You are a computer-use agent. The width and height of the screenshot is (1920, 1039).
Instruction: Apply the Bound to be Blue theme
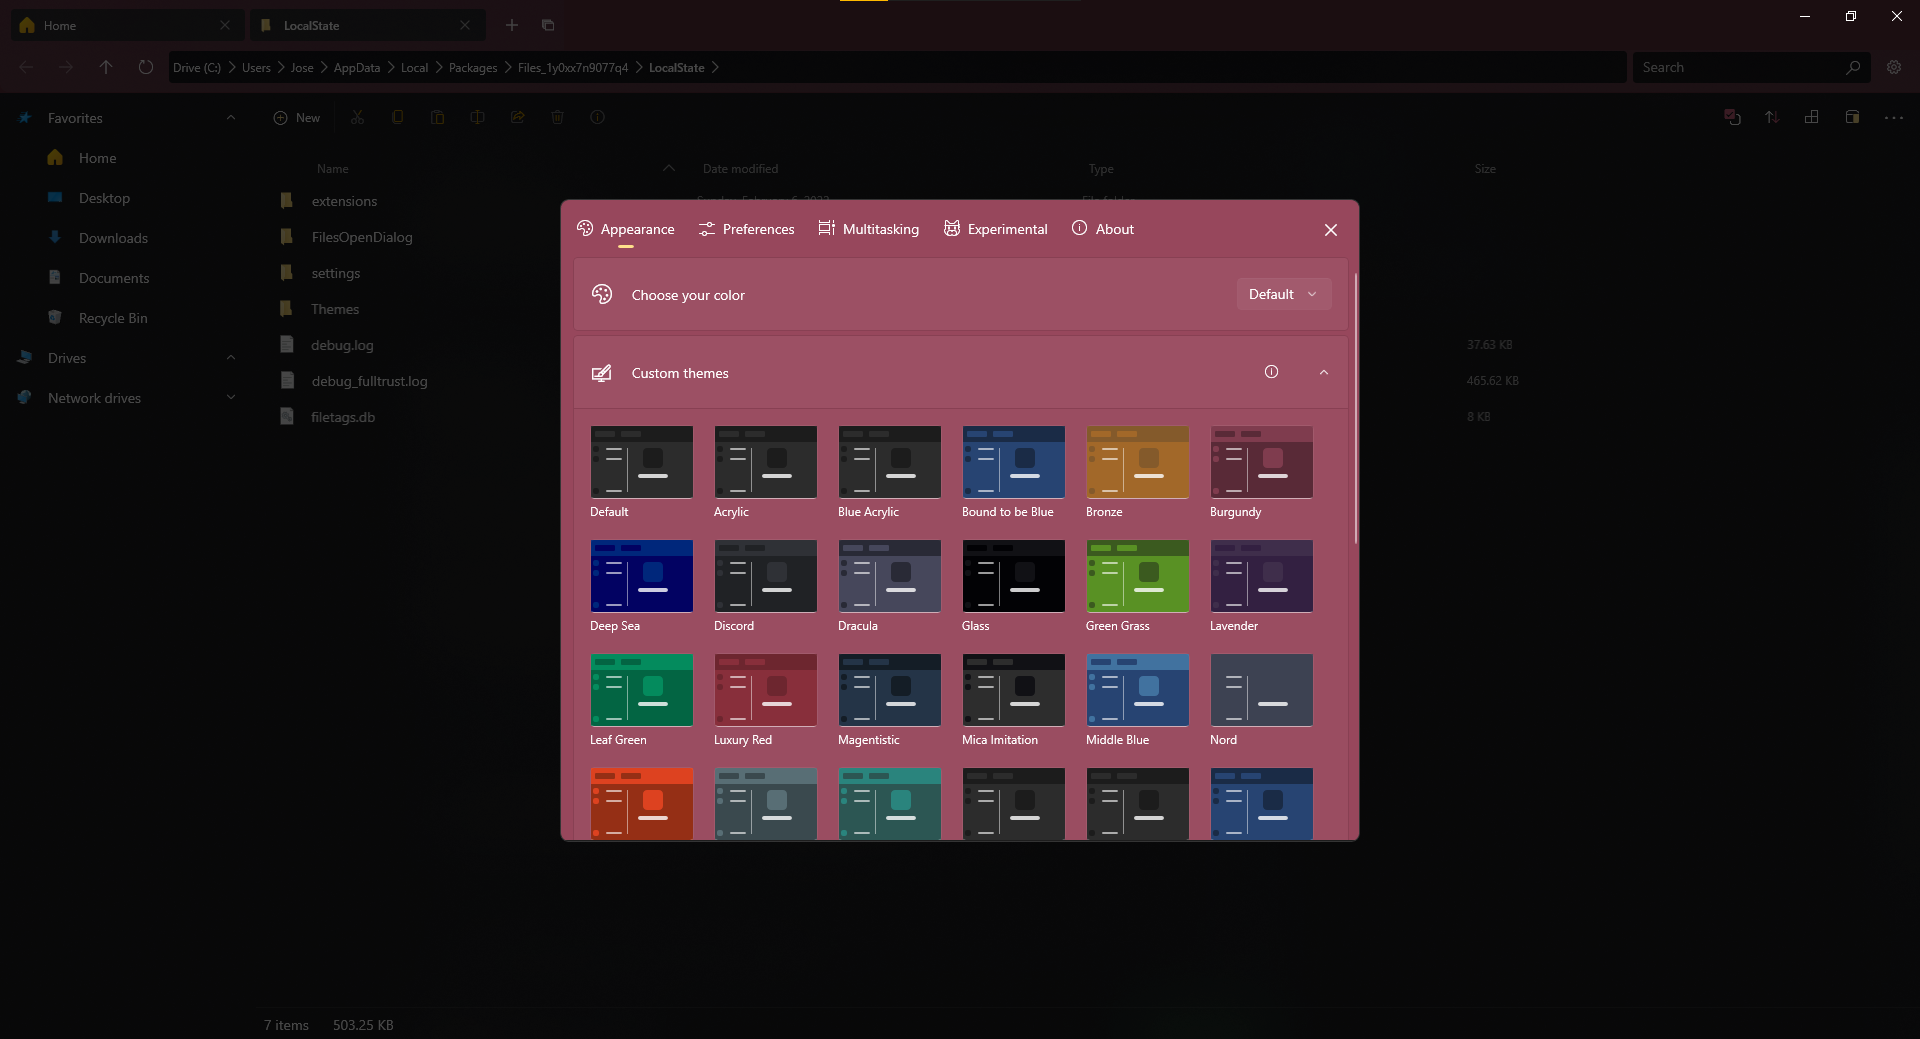[x=1014, y=462]
